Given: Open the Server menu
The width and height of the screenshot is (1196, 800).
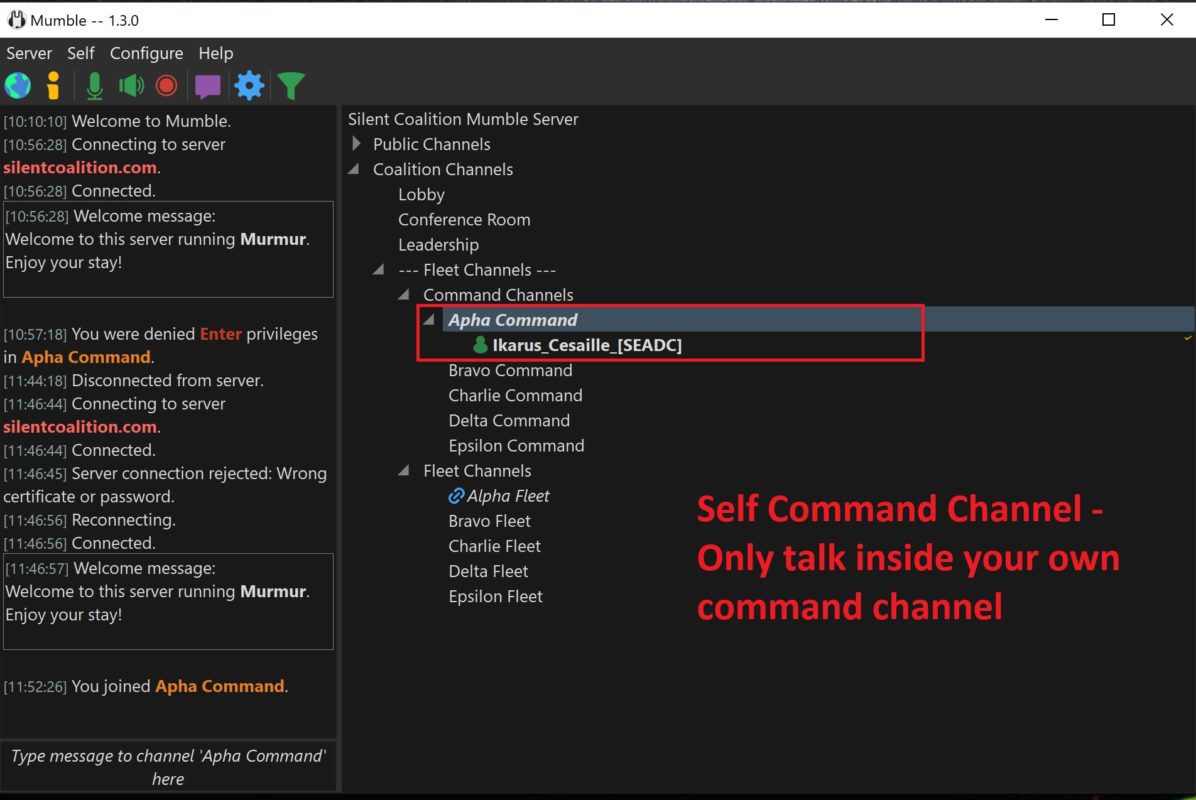Looking at the screenshot, I should [29, 53].
